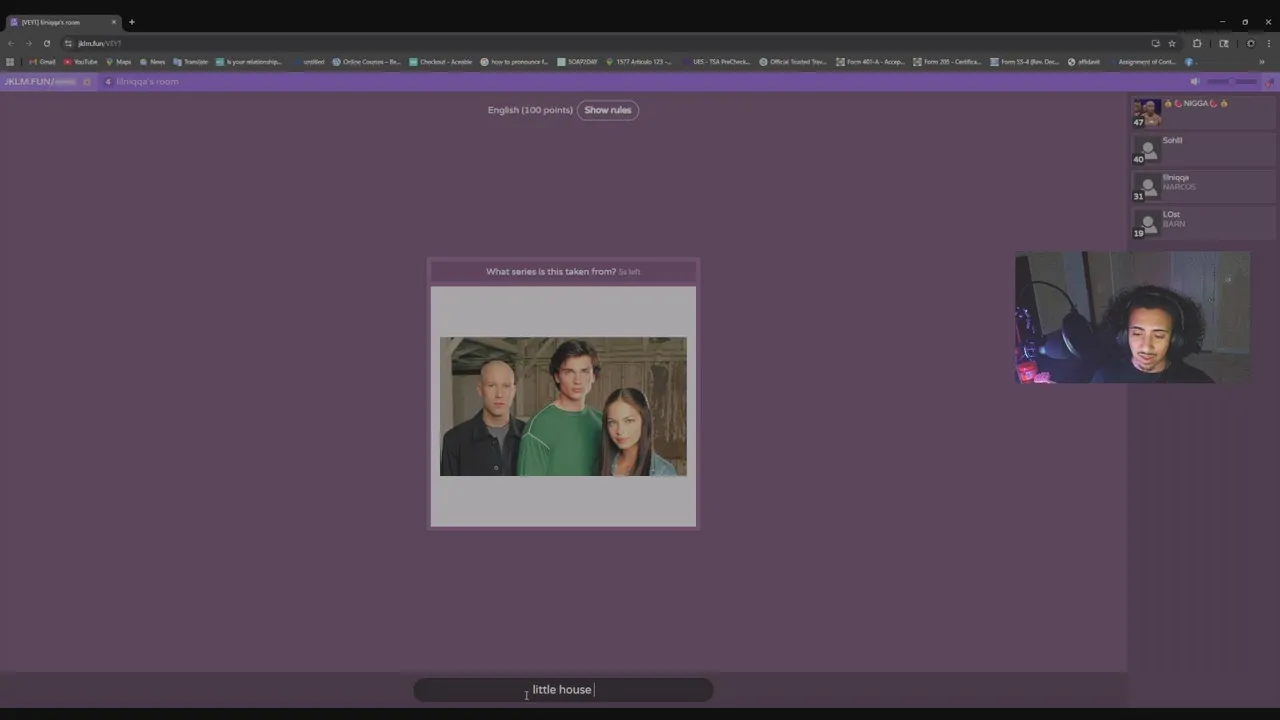This screenshot has height=720, width=1280.
Task: Click the answer input with 'little house'
Action: pyautogui.click(x=563, y=690)
